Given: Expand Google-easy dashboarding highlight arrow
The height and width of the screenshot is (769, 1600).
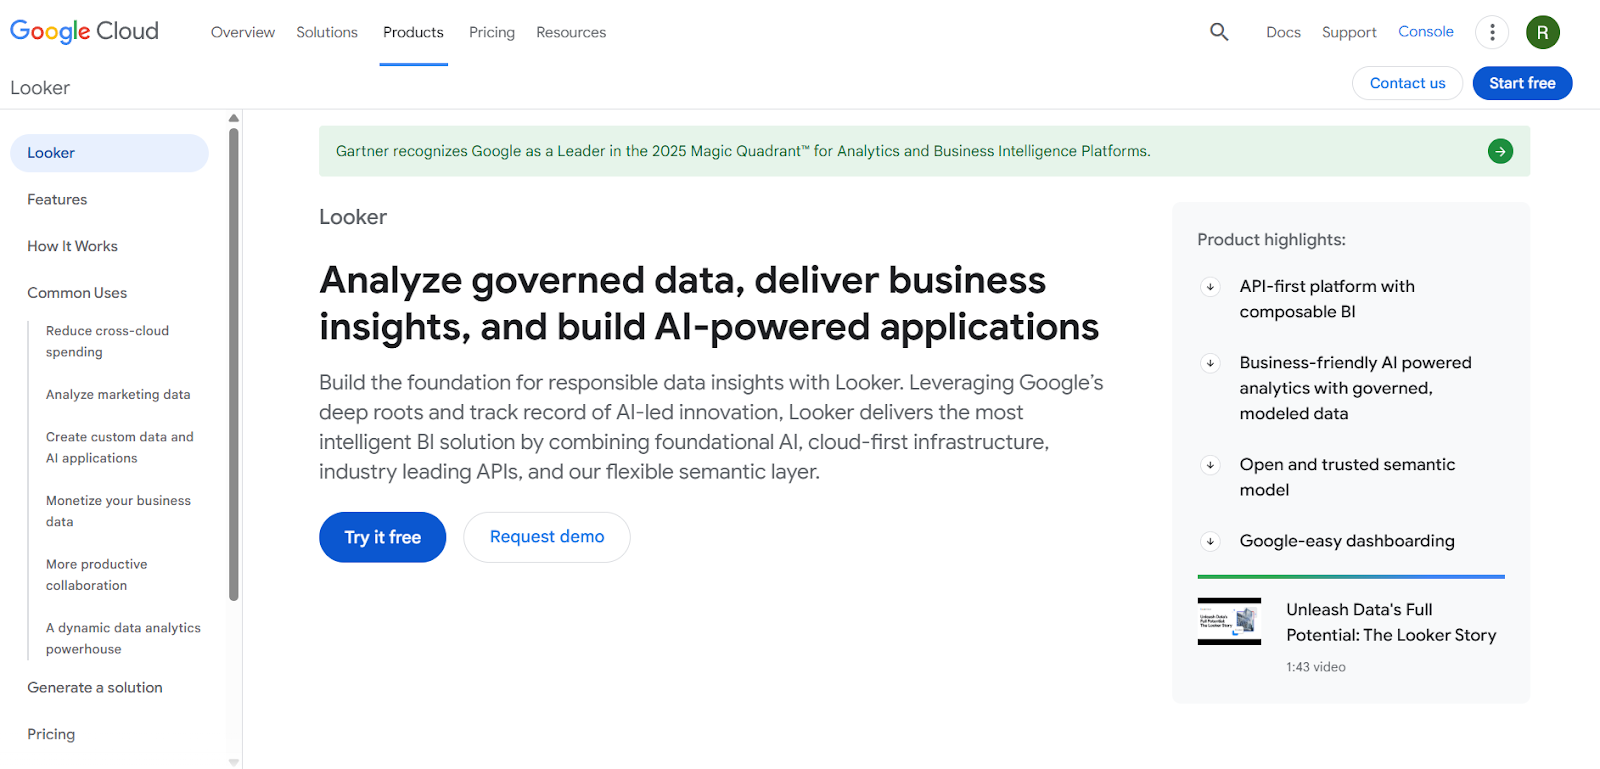Looking at the screenshot, I should click(x=1210, y=541).
